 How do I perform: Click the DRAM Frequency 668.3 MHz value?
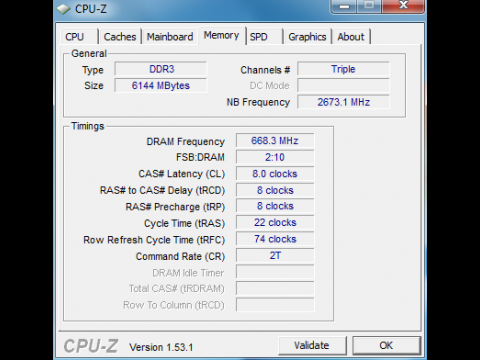click(275, 141)
